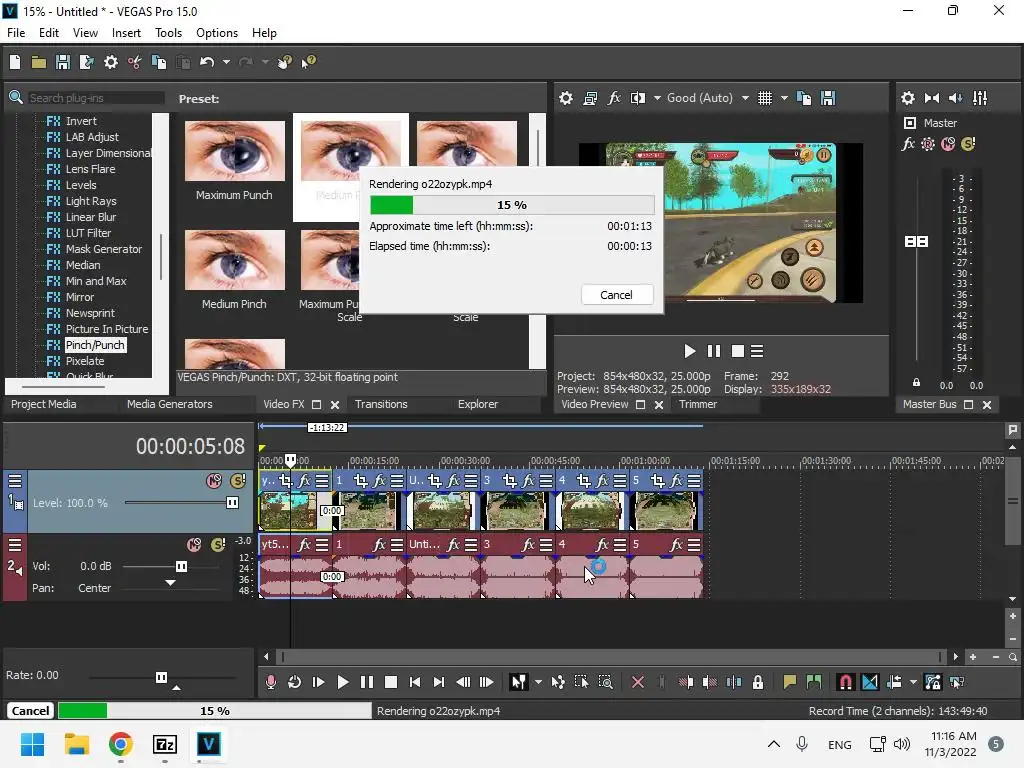
Task: Select Maximum Punch preset thumbnail
Action: 234,151
